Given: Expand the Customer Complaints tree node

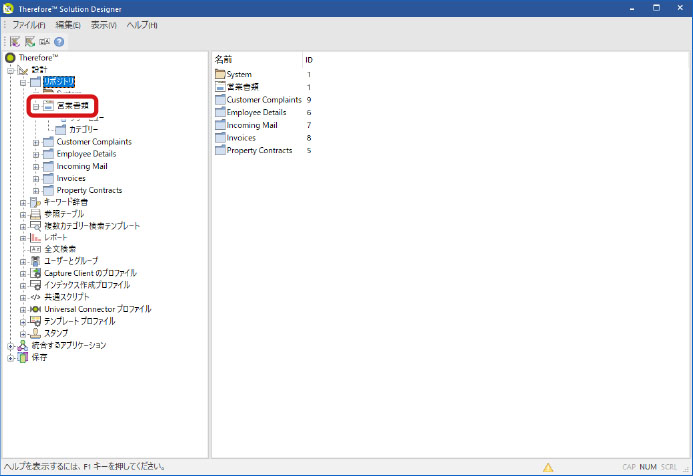Looking at the screenshot, I should pos(36,142).
